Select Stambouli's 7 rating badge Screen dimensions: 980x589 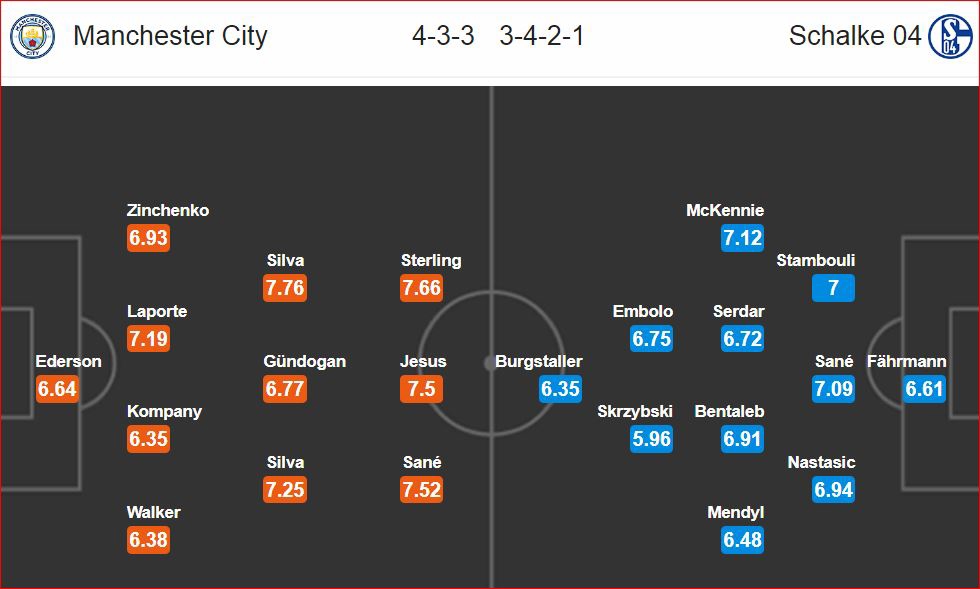click(x=833, y=288)
